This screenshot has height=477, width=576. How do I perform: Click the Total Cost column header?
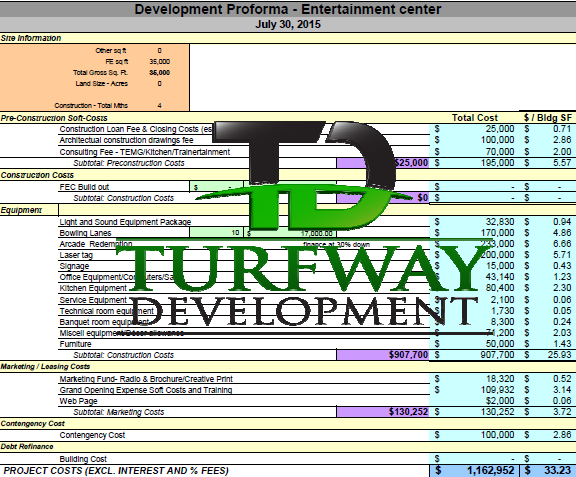click(475, 118)
